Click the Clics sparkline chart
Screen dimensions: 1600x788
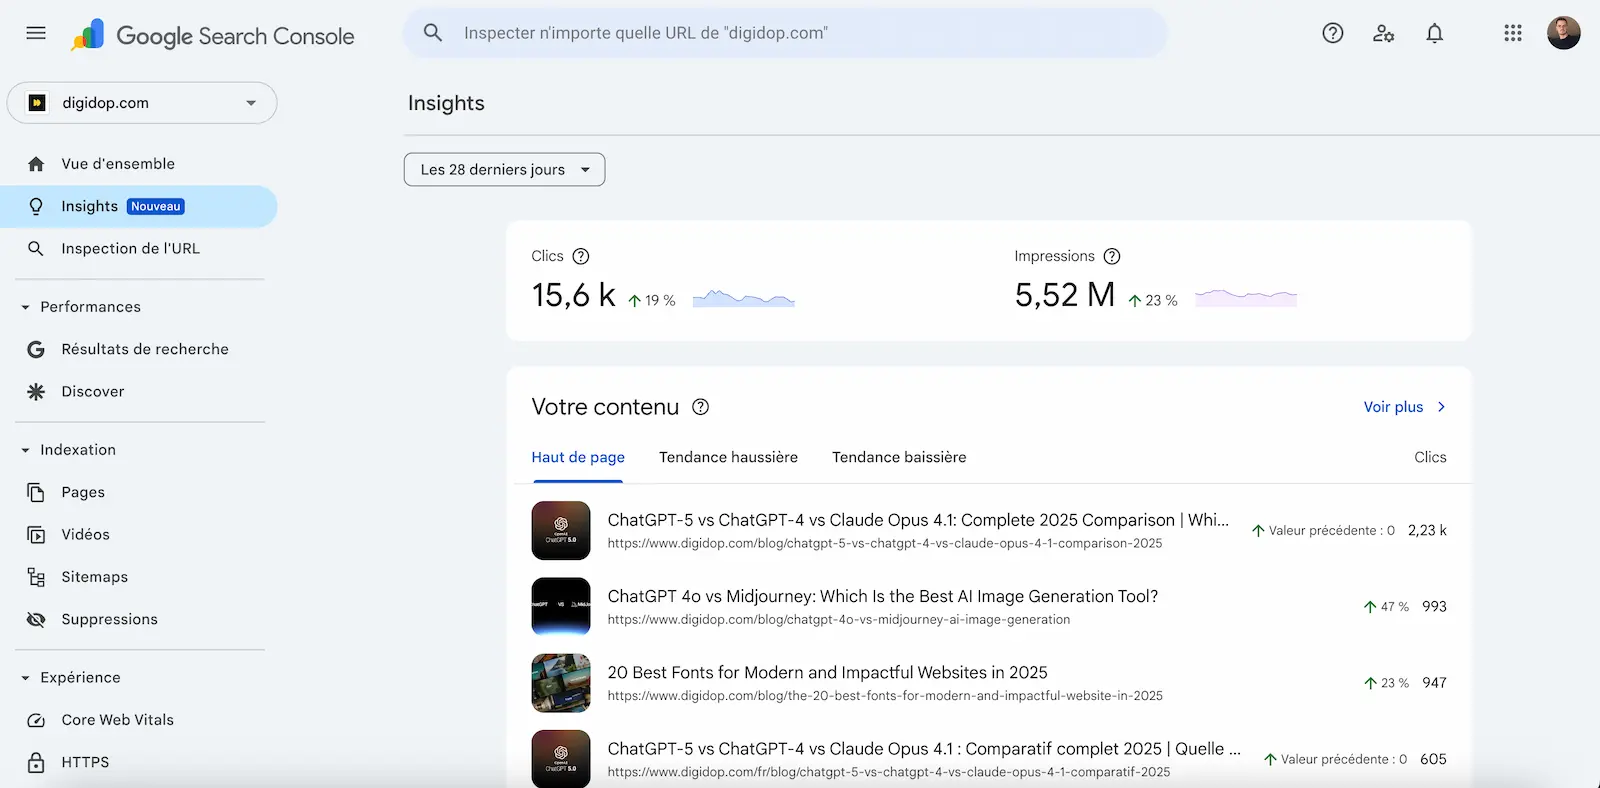click(744, 297)
